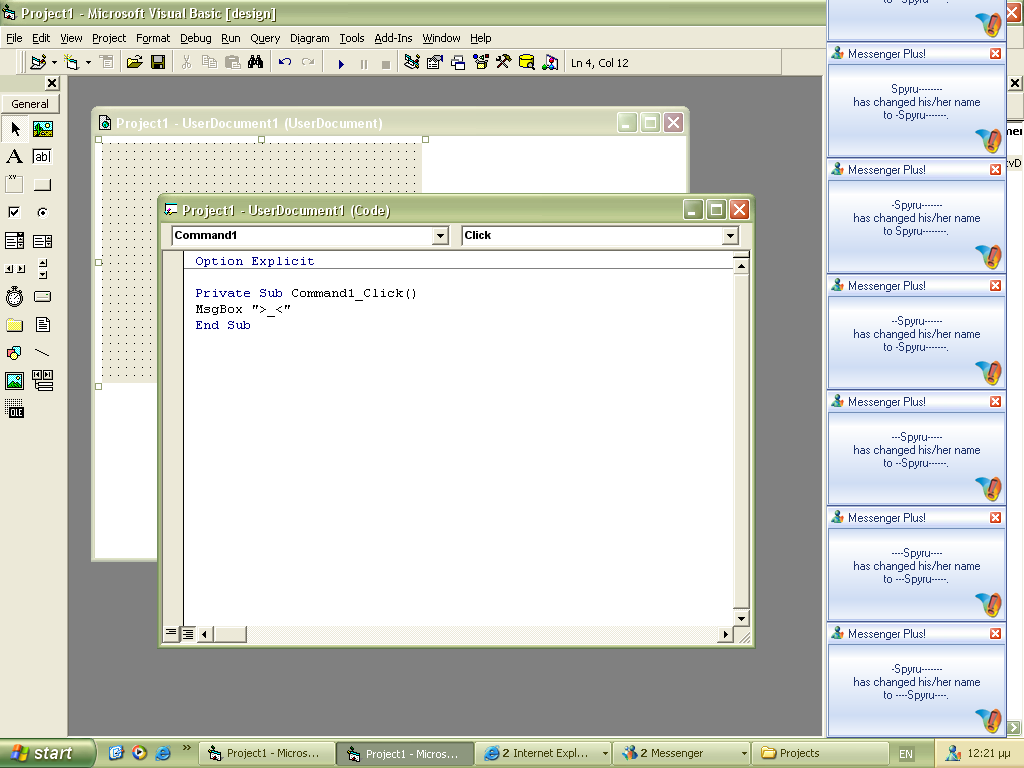Image resolution: width=1024 pixels, height=768 pixels.
Task: Expand the Click procedure dropdown
Action: [730, 236]
